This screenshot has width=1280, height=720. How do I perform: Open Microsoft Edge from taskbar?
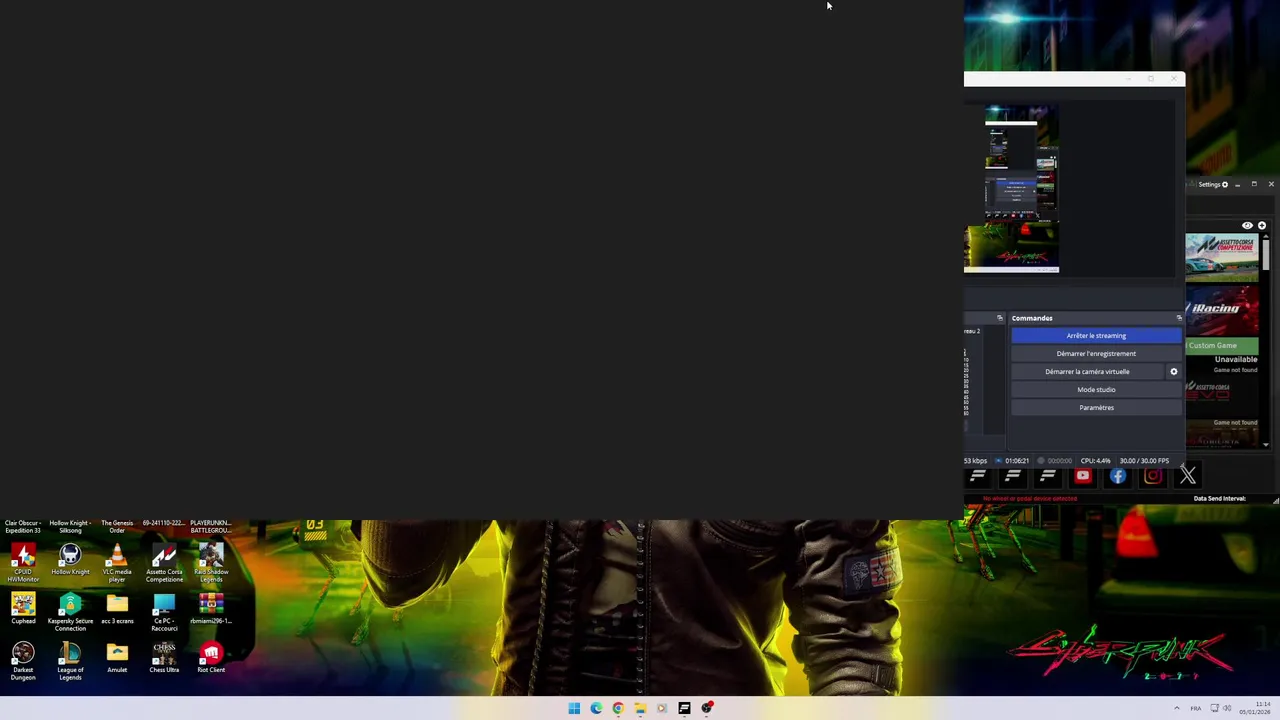click(x=596, y=708)
